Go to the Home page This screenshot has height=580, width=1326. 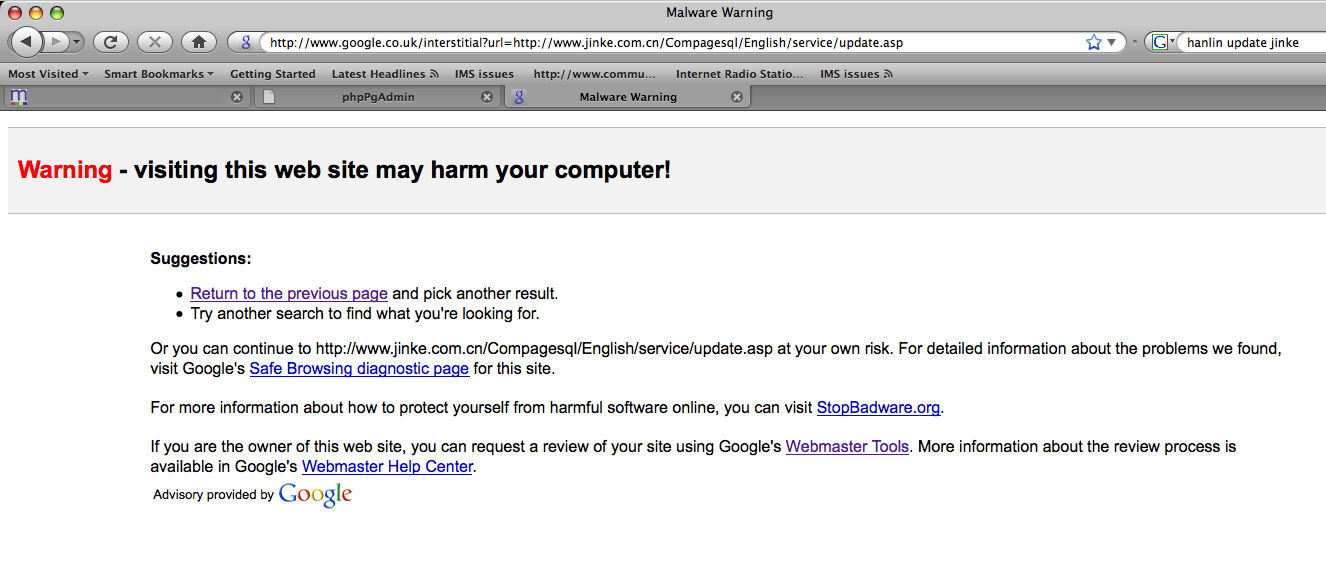point(198,42)
